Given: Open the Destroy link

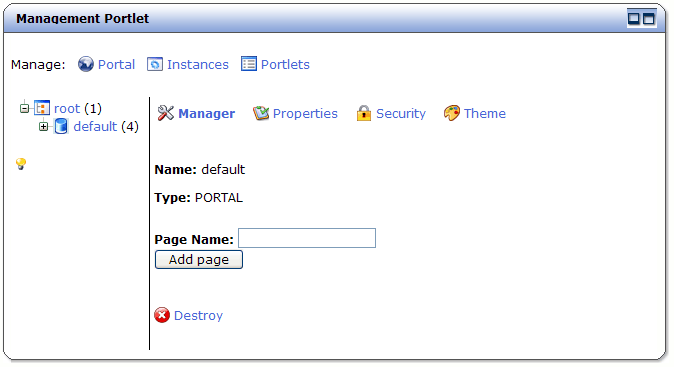Looking at the screenshot, I should [x=198, y=315].
